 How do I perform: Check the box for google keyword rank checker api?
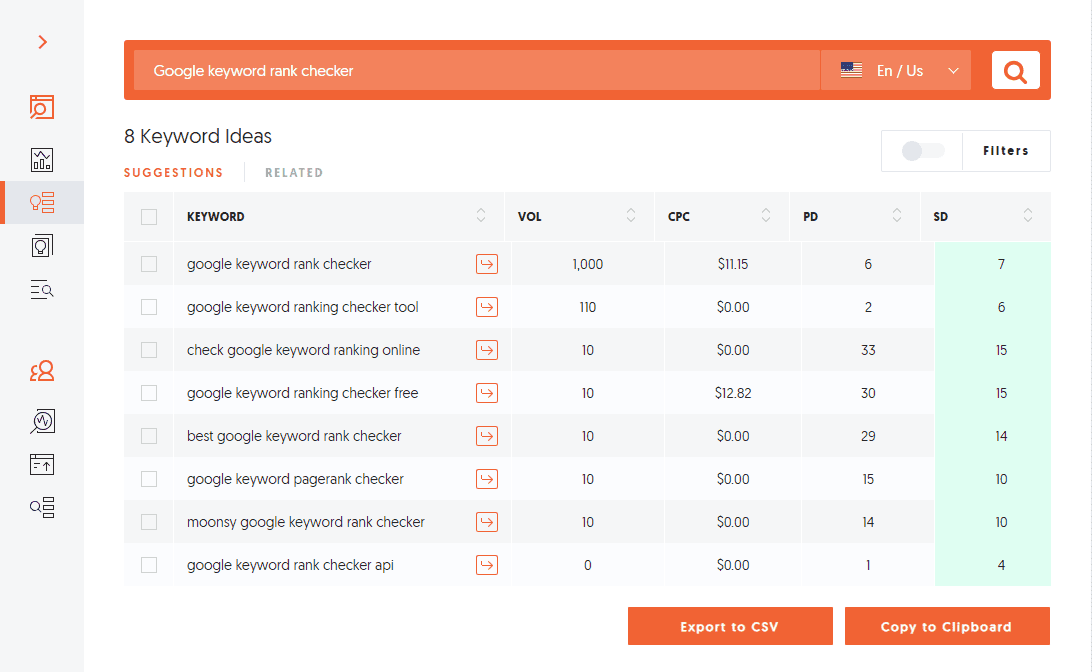coord(149,565)
